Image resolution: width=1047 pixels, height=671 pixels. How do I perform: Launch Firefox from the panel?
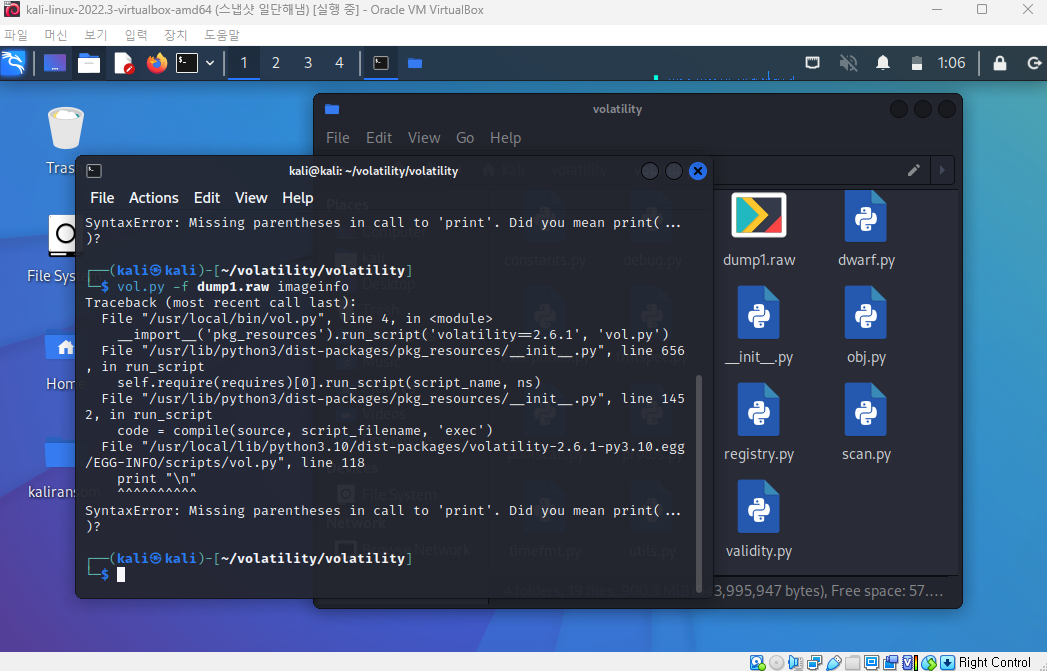click(x=157, y=63)
